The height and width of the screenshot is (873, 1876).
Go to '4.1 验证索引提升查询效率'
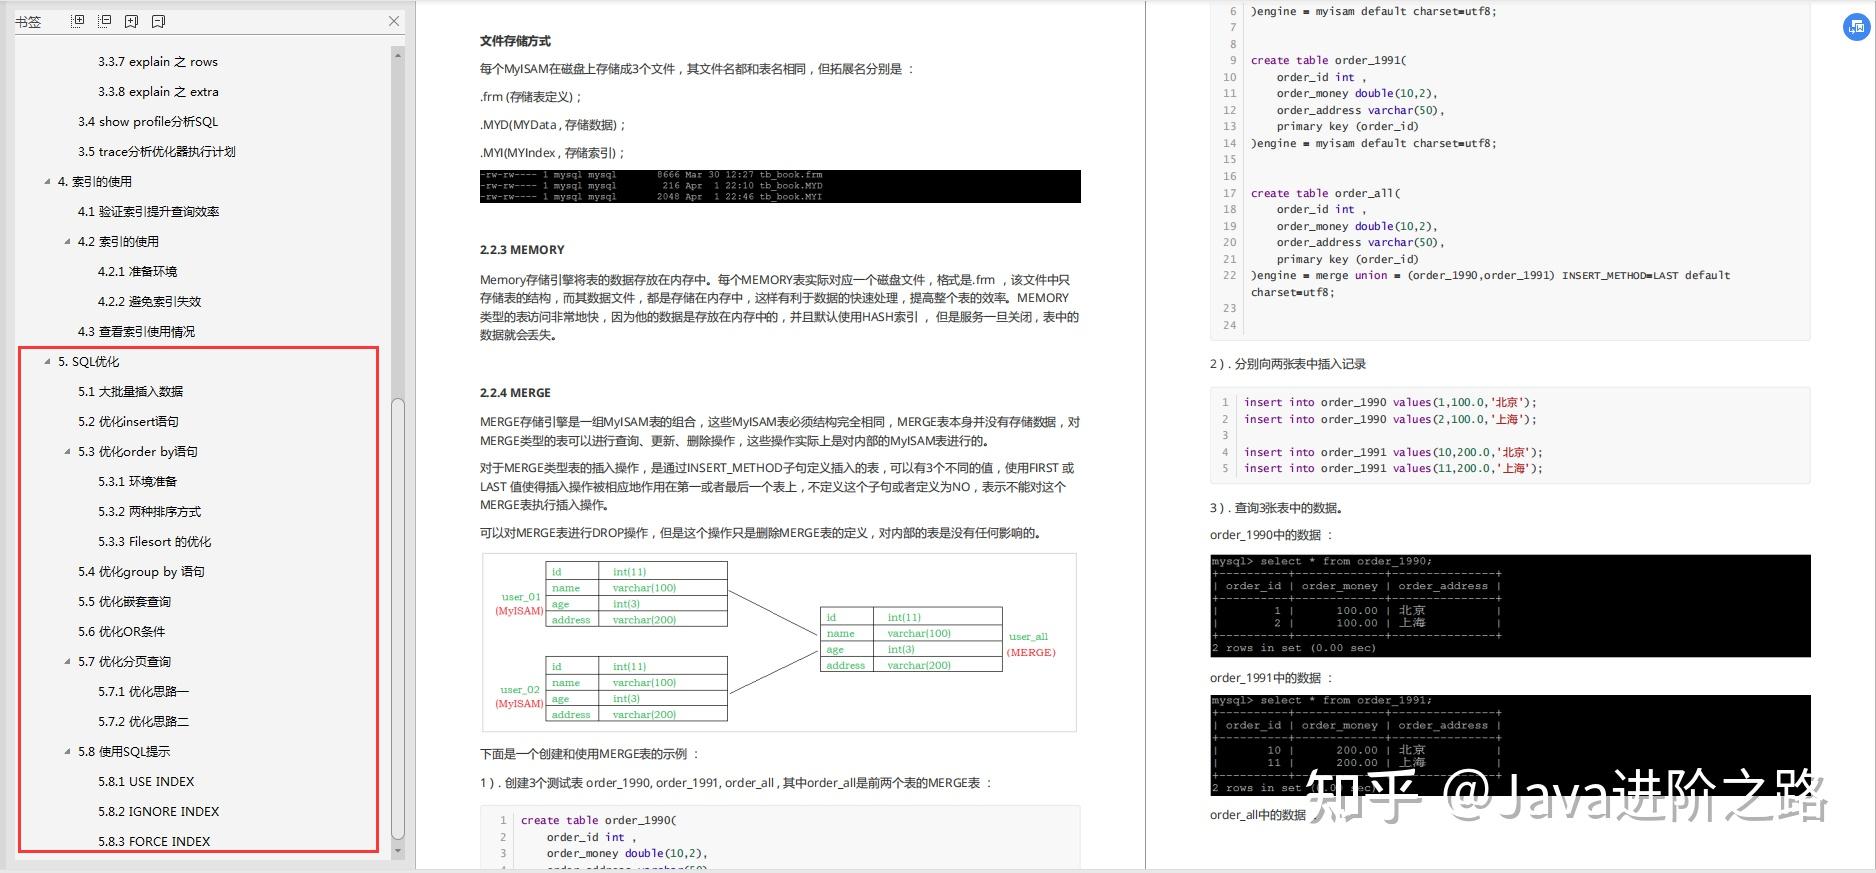(x=149, y=212)
